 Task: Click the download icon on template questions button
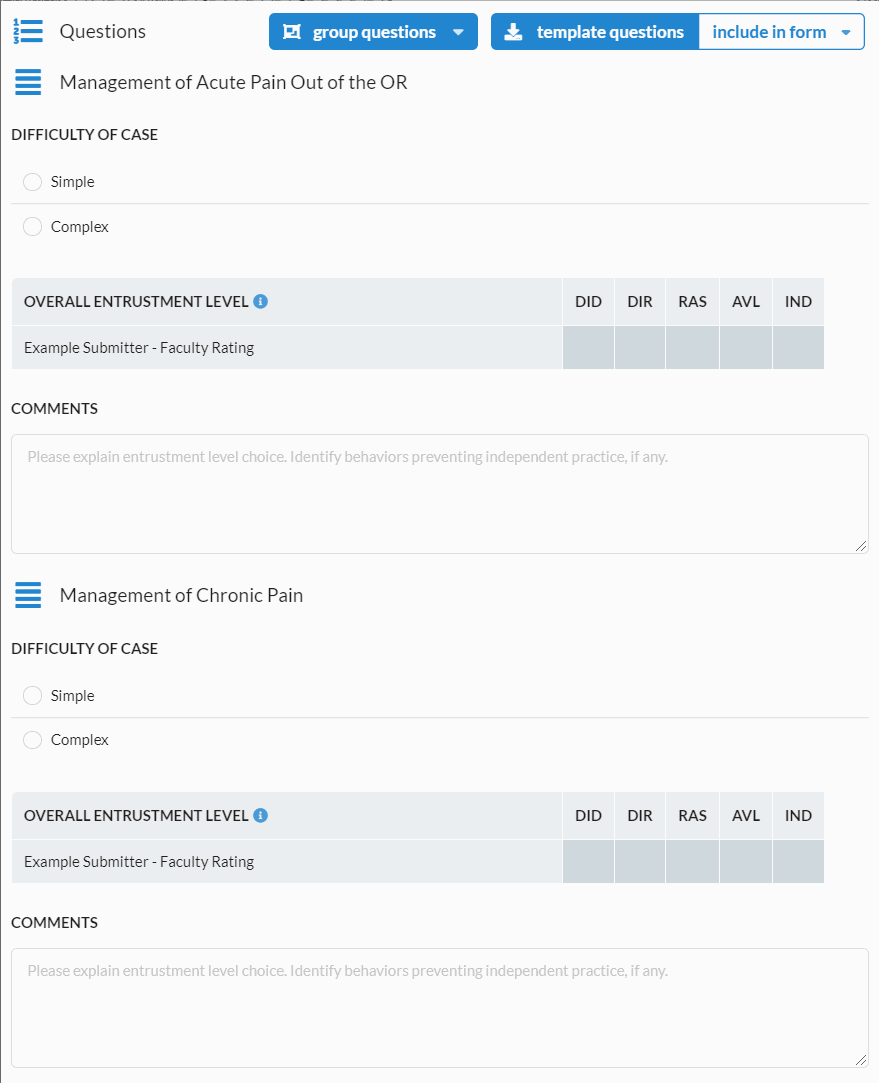tap(514, 32)
